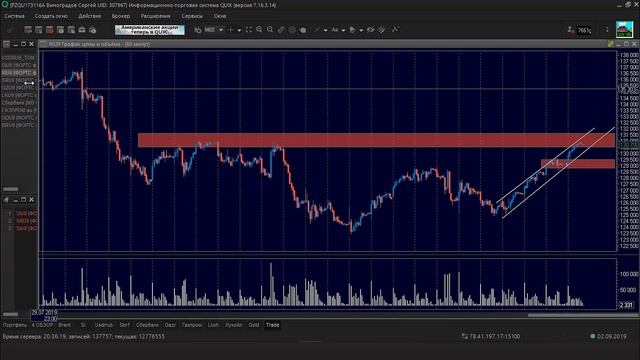
Task: Click the zoom in magnifier icon
Action: coord(259,30)
